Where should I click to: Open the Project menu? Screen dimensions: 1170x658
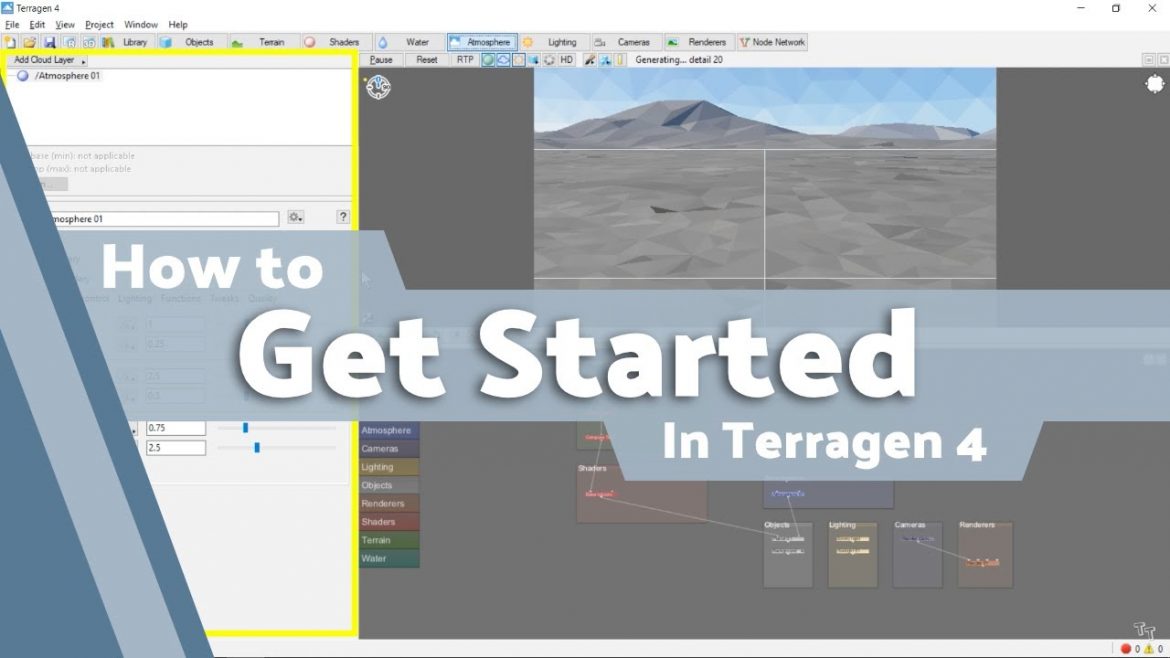point(99,24)
